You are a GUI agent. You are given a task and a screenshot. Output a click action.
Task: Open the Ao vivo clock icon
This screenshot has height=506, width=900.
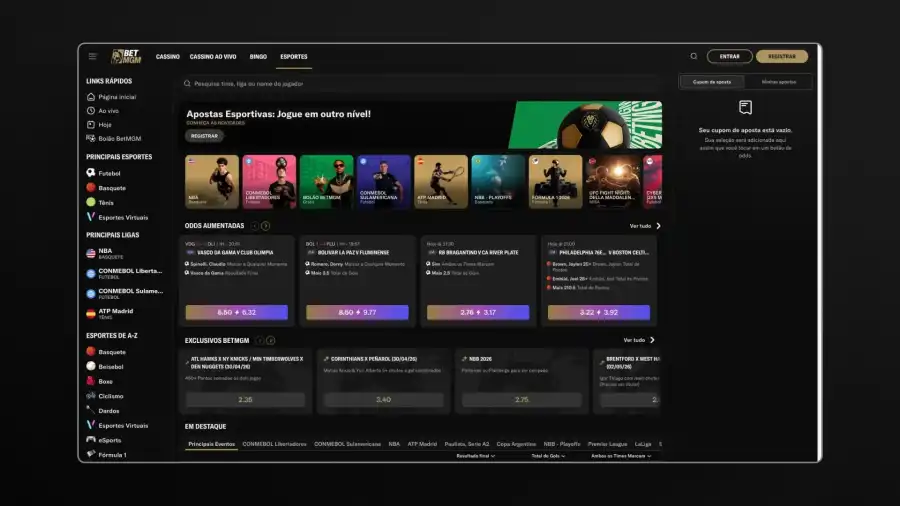(91, 111)
